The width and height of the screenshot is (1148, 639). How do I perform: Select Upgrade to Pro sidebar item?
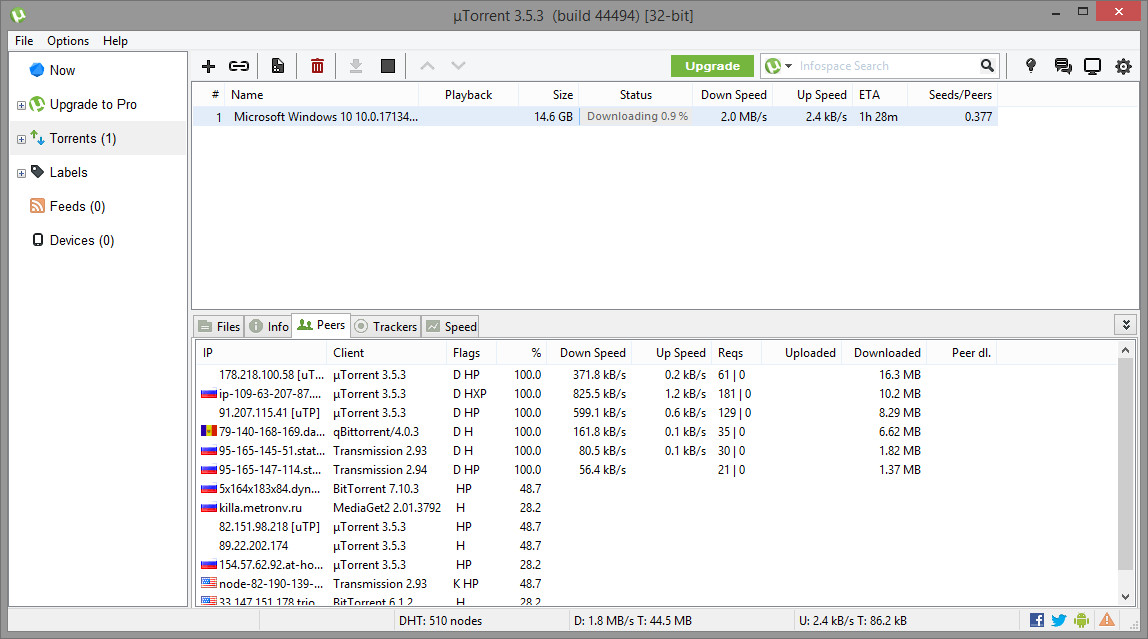pyautogui.click(x=93, y=104)
